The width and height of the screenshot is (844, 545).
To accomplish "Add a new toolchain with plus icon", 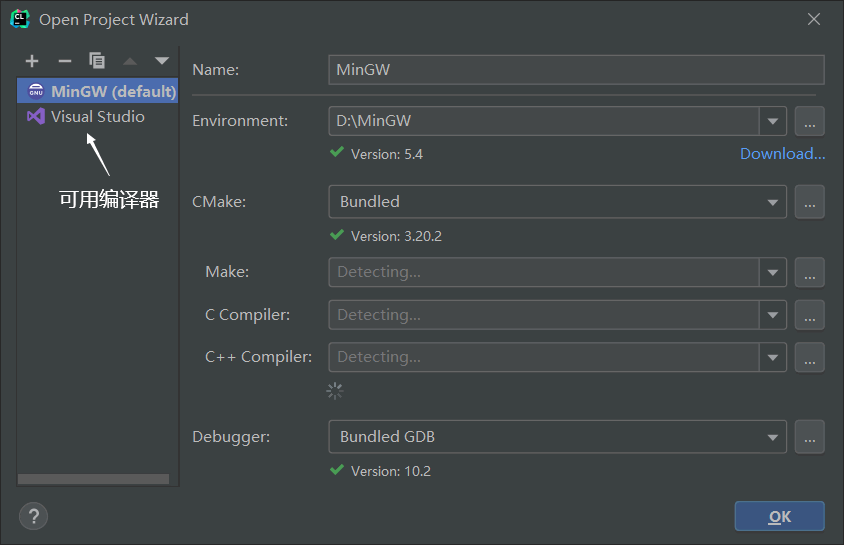I will 32,61.
